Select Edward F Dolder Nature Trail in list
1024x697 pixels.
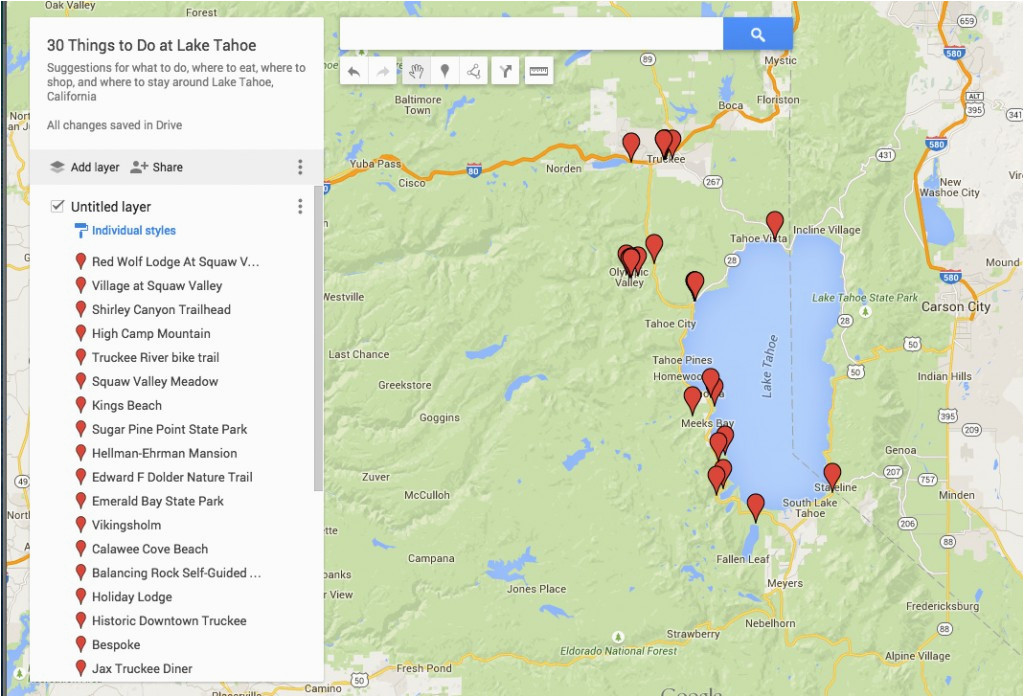click(x=172, y=477)
